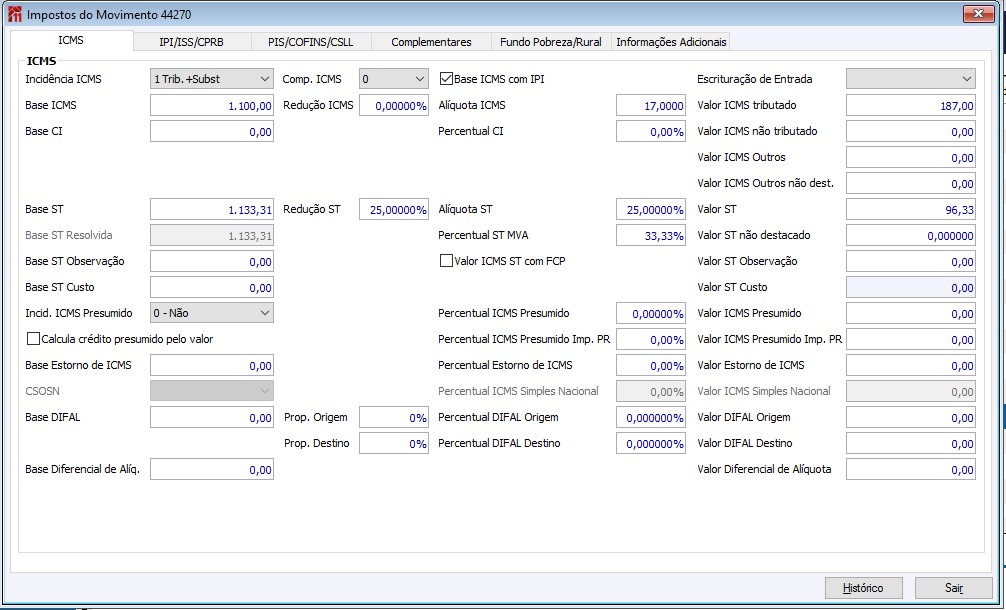Image resolution: width=1006 pixels, height=610 pixels.
Task: Click the Percentual Estorno de ICMS field
Action: [x=651, y=365]
